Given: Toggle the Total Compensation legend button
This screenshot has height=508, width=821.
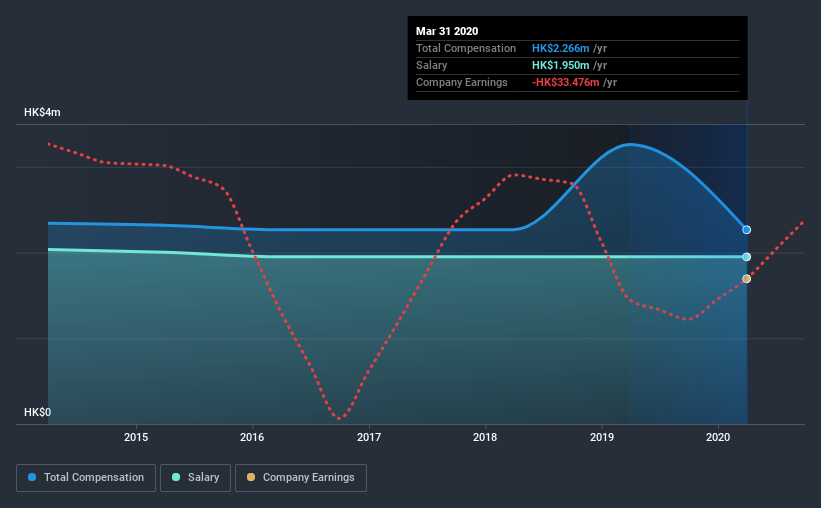Looking at the screenshot, I should coord(86,478).
